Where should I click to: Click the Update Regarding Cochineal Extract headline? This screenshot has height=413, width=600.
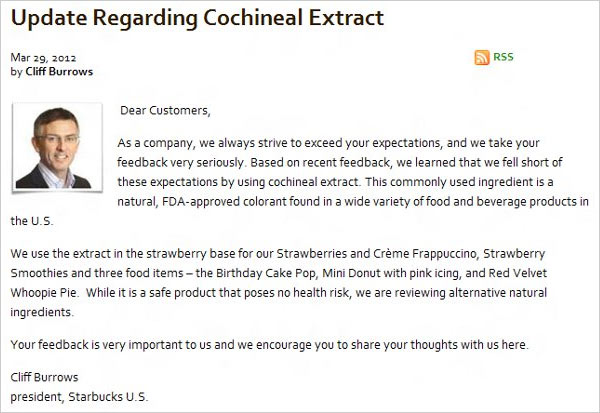[x=197, y=18]
